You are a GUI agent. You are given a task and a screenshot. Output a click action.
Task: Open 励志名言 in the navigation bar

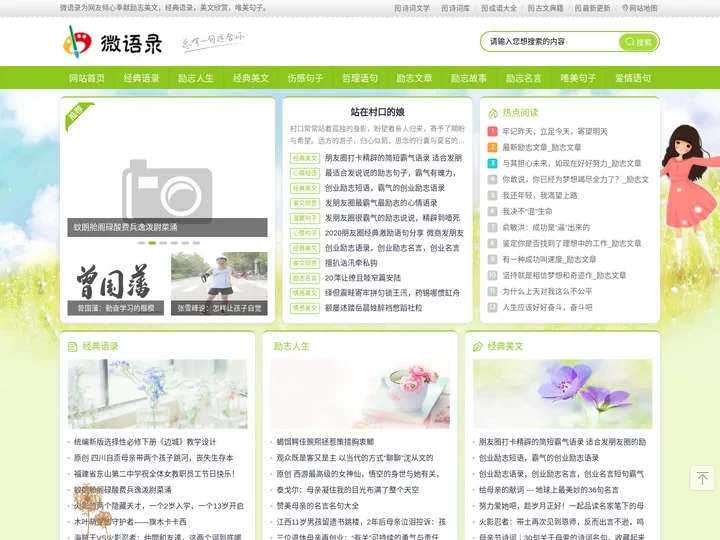(x=524, y=78)
